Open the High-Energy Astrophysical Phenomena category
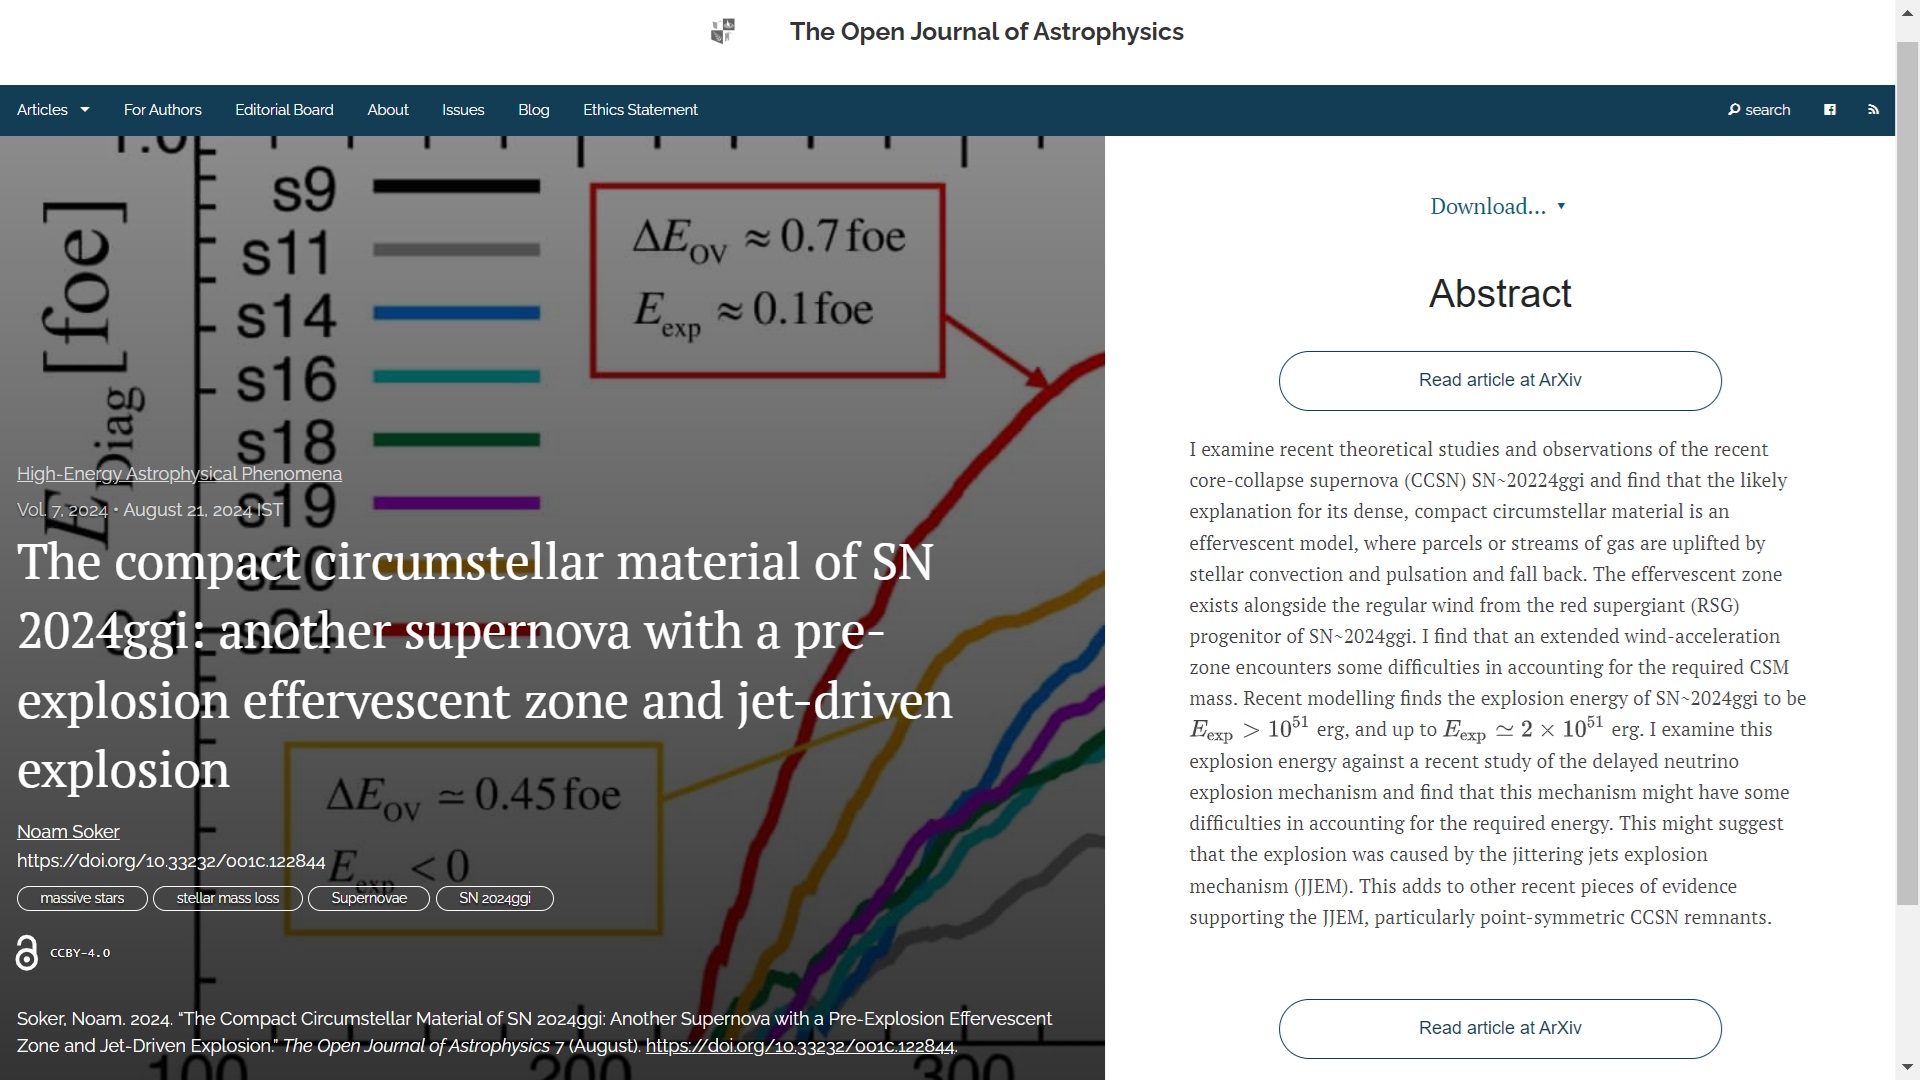This screenshot has height=1080, width=1920. (179, 474)
